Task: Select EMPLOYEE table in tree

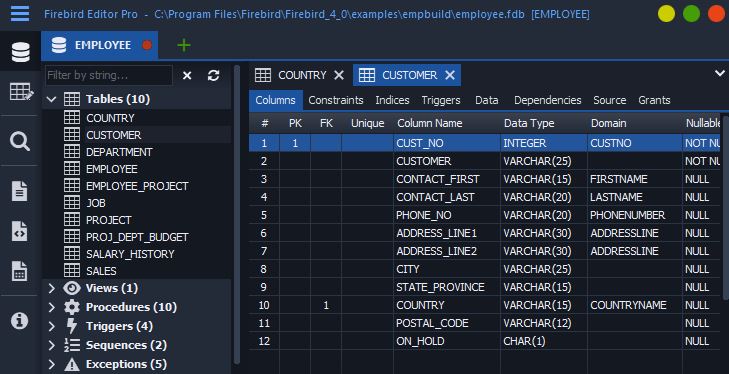Action: (x=112, y=169)
